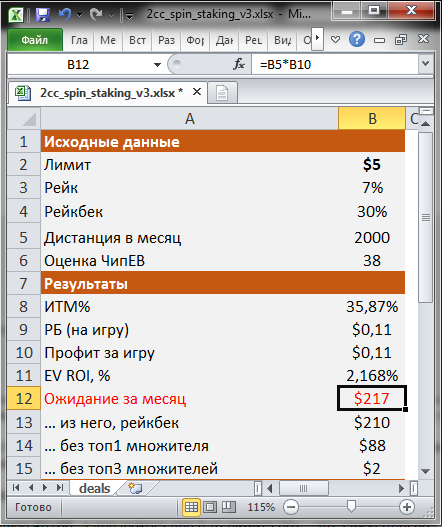Click the vertical scrollbar down arrow
The height and width of the screenshot is (527, 442).
click(x=426, y=471)
